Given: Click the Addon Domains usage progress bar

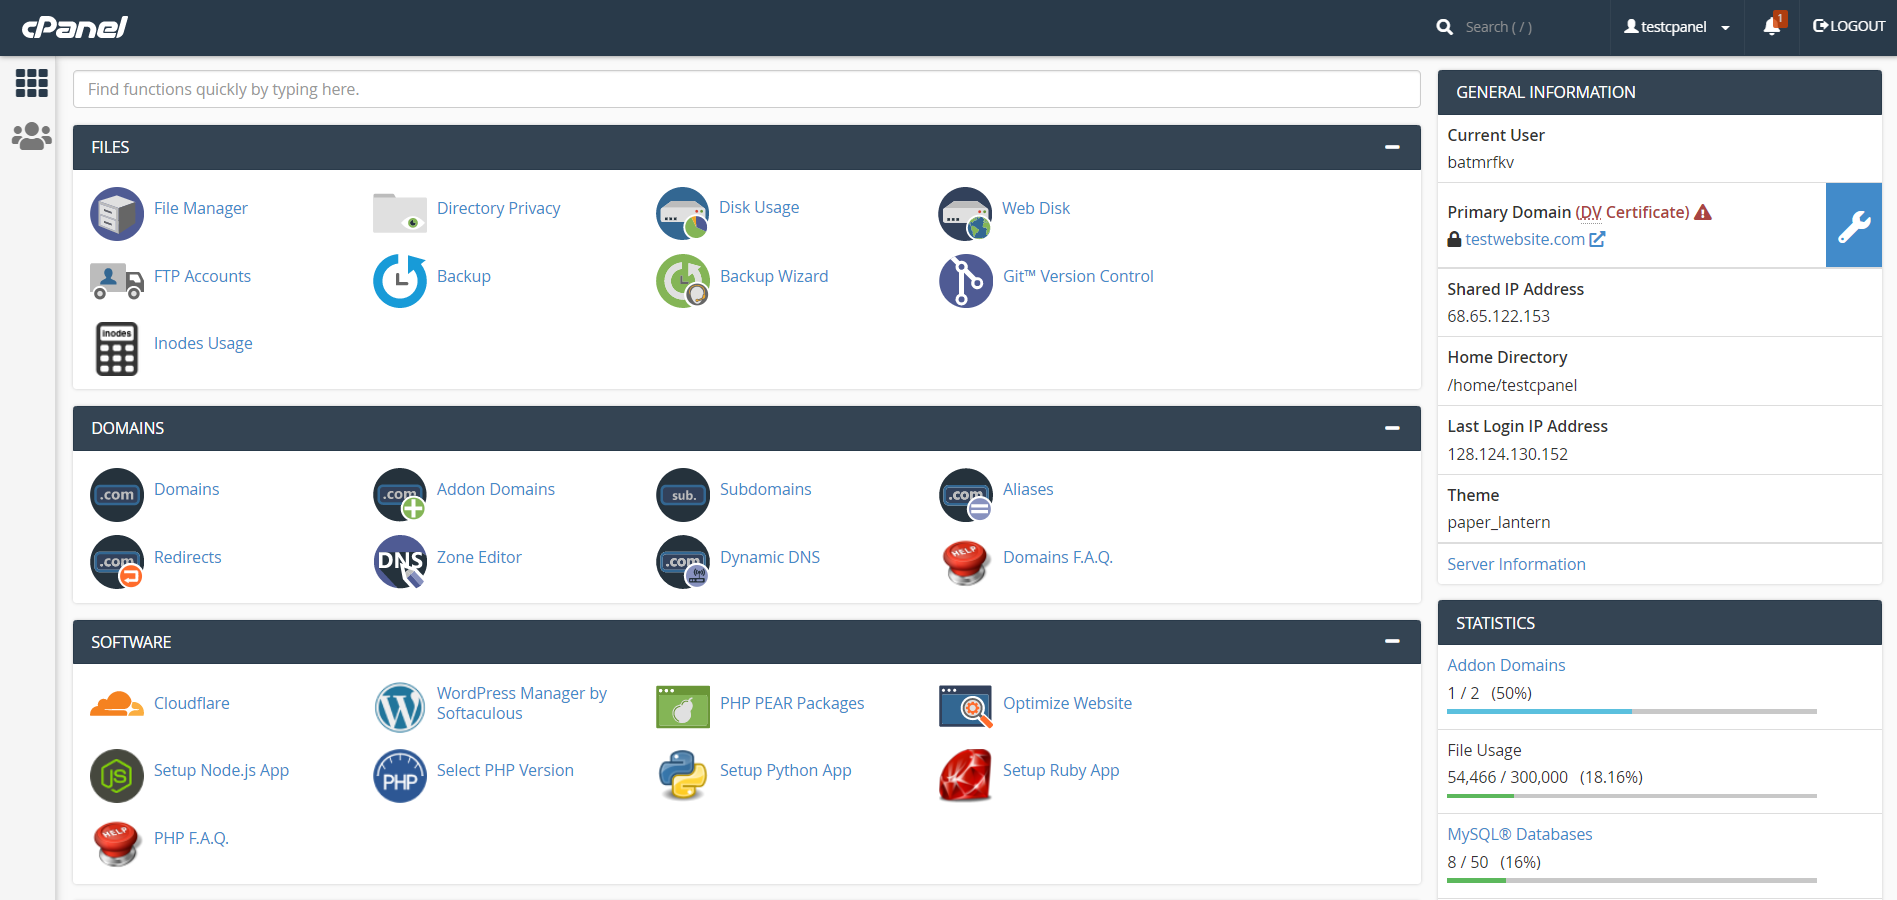Looking at the screenshot, I should (1631, 711).
